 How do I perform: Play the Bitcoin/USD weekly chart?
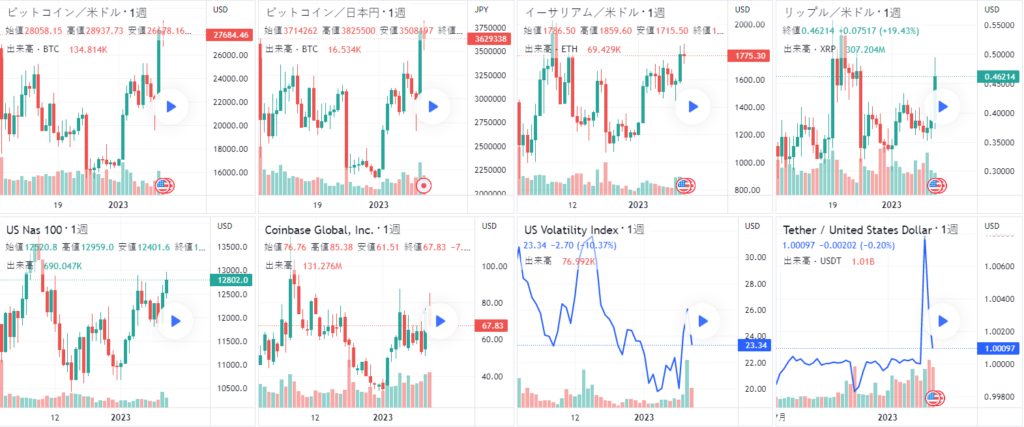pyautogui.click(x=171, y=107)
